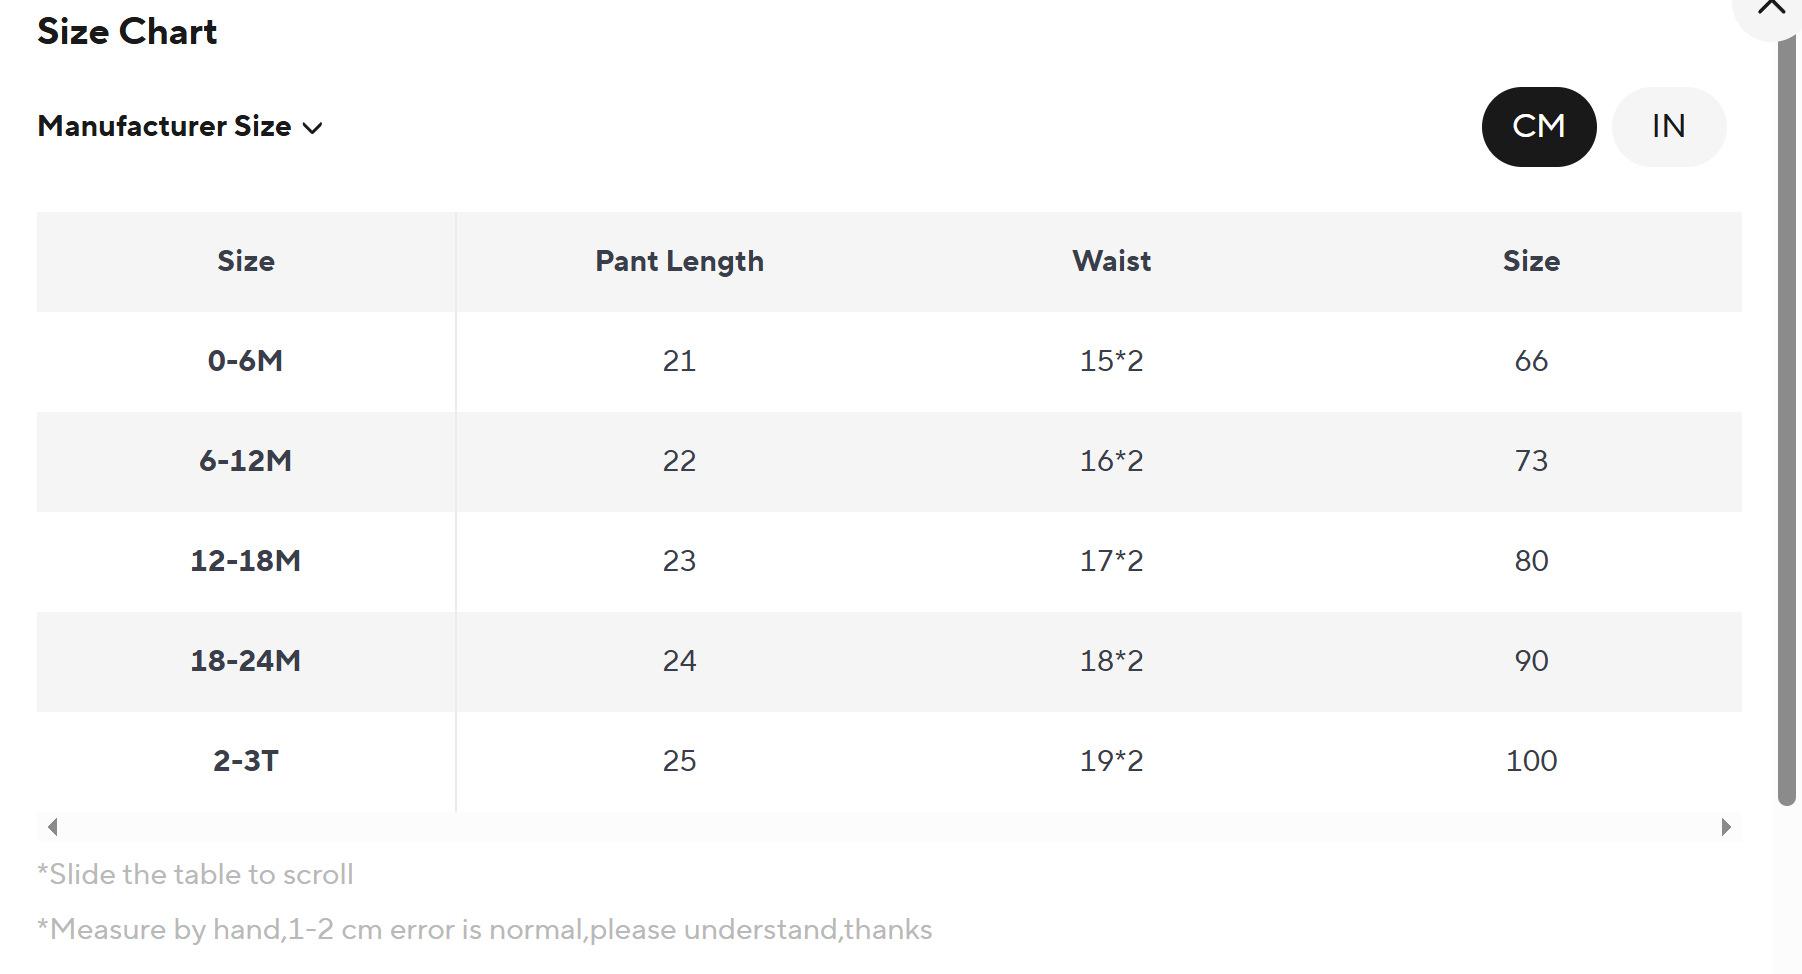Click the 100 value in last Size column
The height and width of the screenshot is (974, 1802).
click(x=1531, y=761)
